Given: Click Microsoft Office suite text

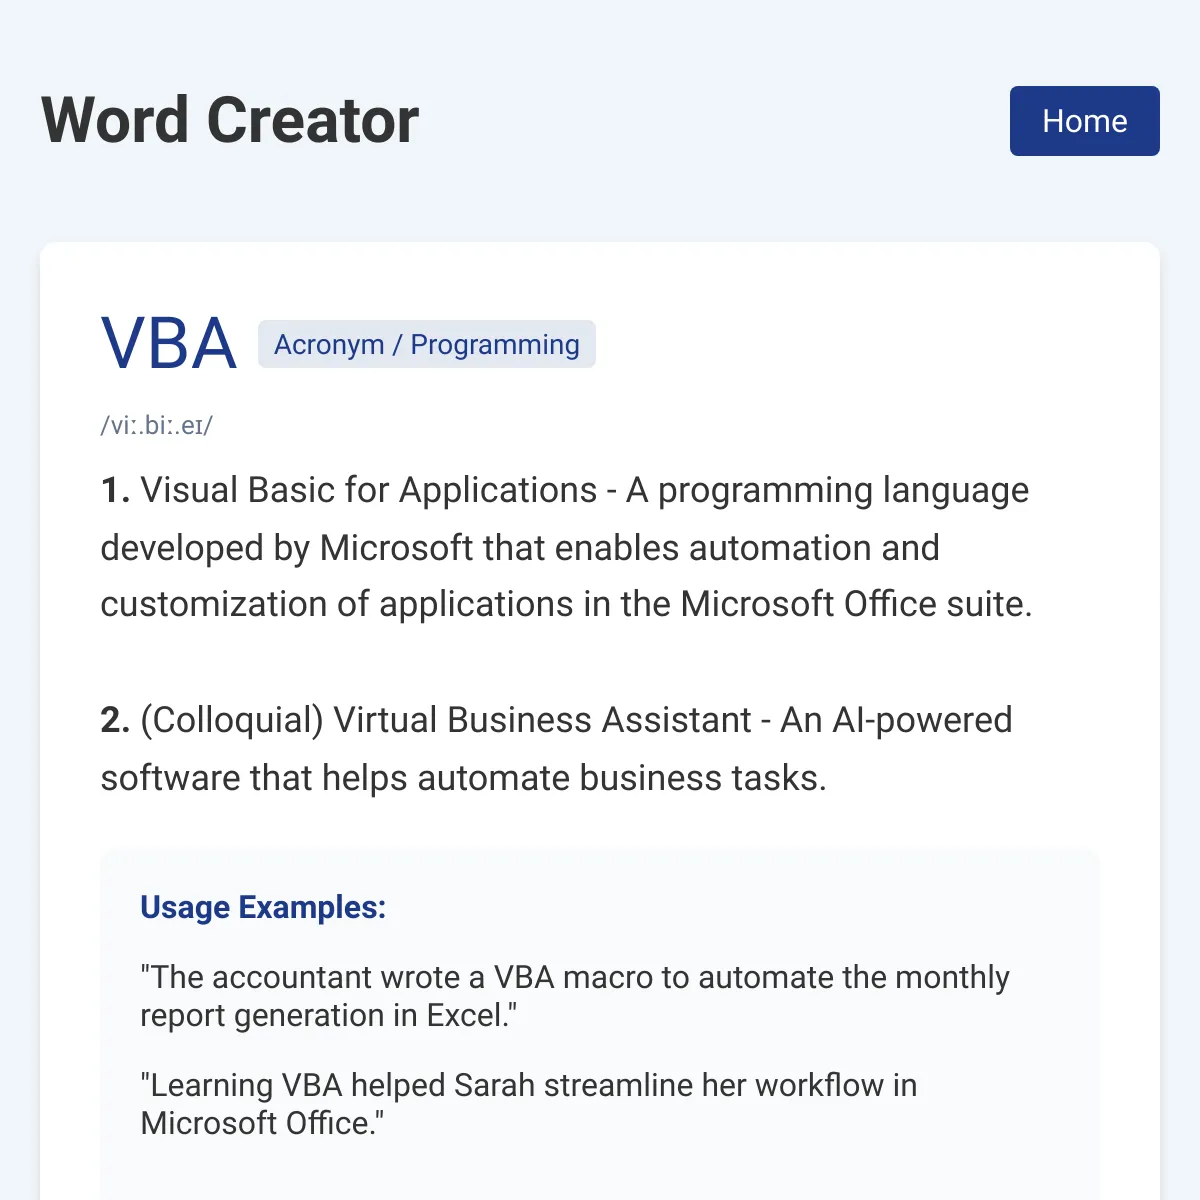Looking at the screenshot, I should tap(856, 604).
